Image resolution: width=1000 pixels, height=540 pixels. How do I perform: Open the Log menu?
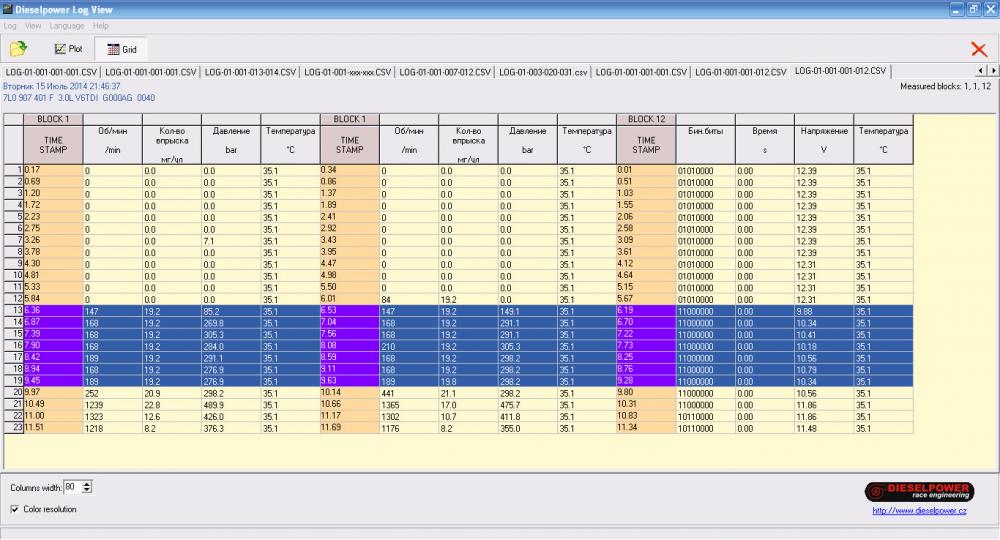tap(11, 25)
